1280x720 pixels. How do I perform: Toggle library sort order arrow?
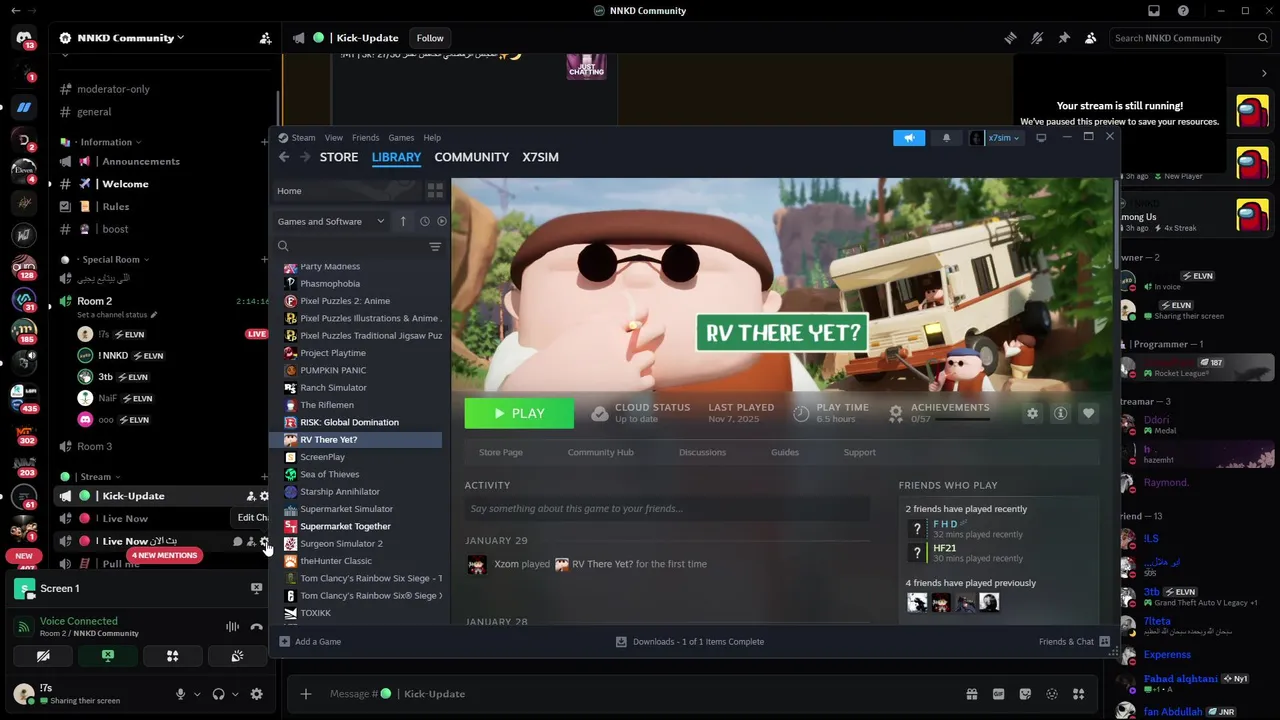(403, 221)
